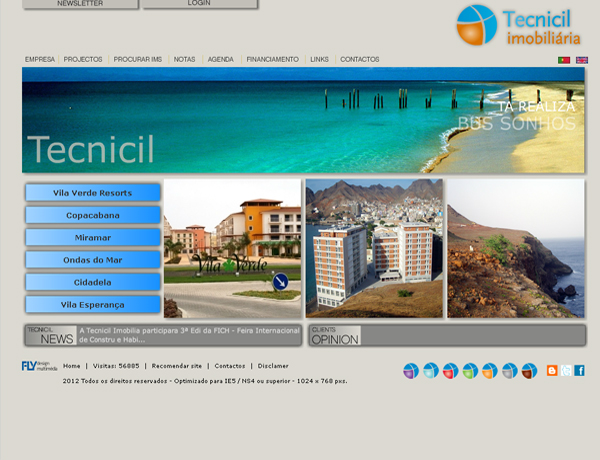Switch to the NEWSLETTER tab
The image size is (600, 460).
coord(80,4)
